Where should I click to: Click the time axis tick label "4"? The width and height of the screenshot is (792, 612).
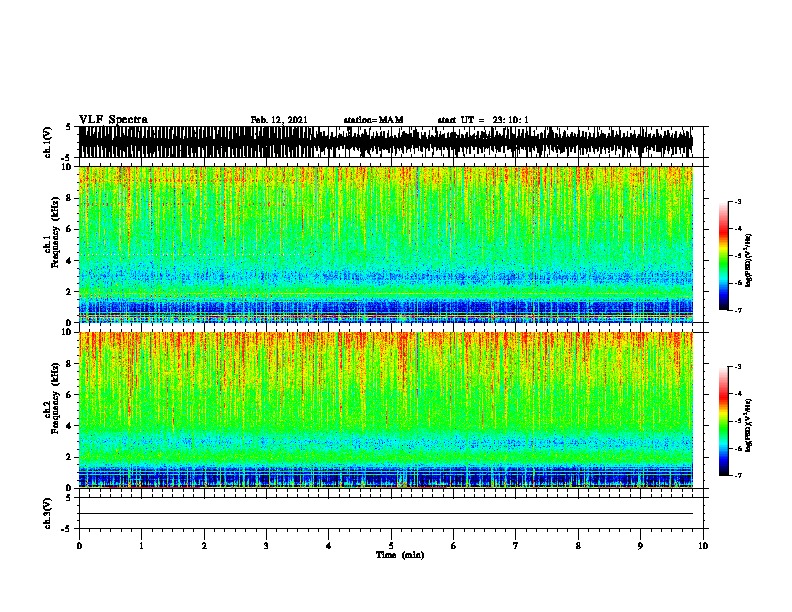[x=329, y=546]
